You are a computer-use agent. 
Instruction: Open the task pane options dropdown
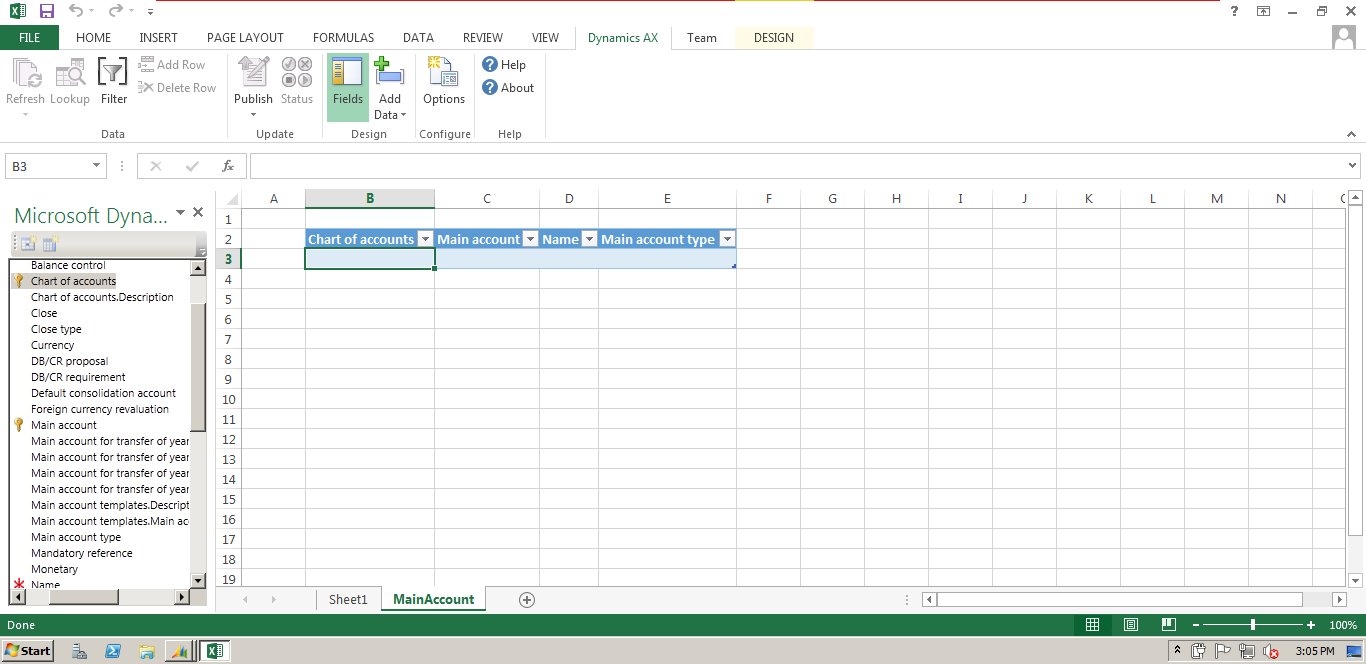180,212
